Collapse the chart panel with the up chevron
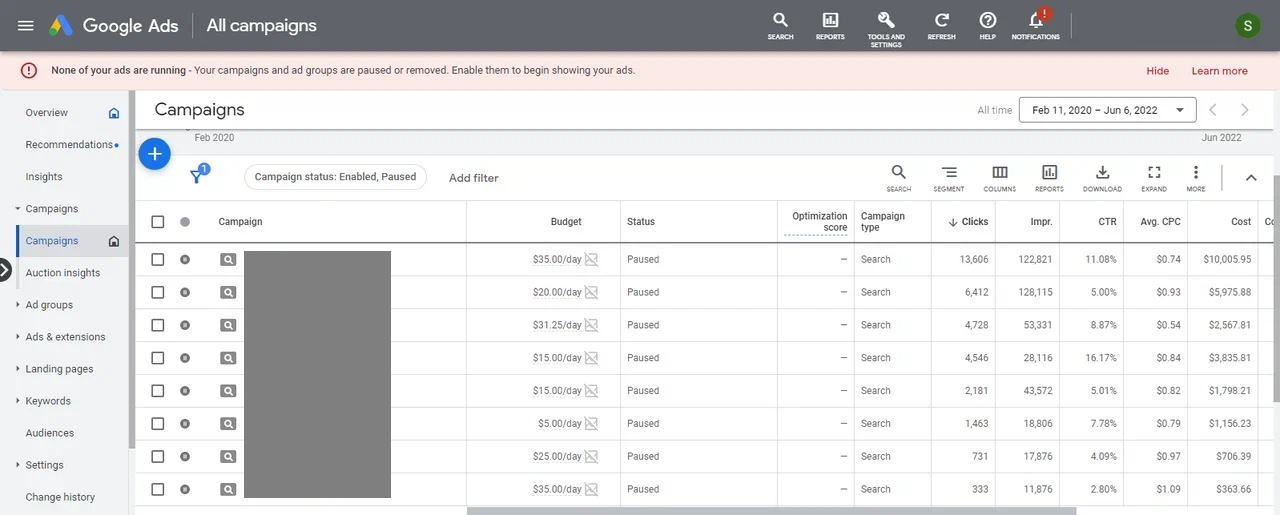This screenshot has height=515, width=1280. click(1250, 178)
